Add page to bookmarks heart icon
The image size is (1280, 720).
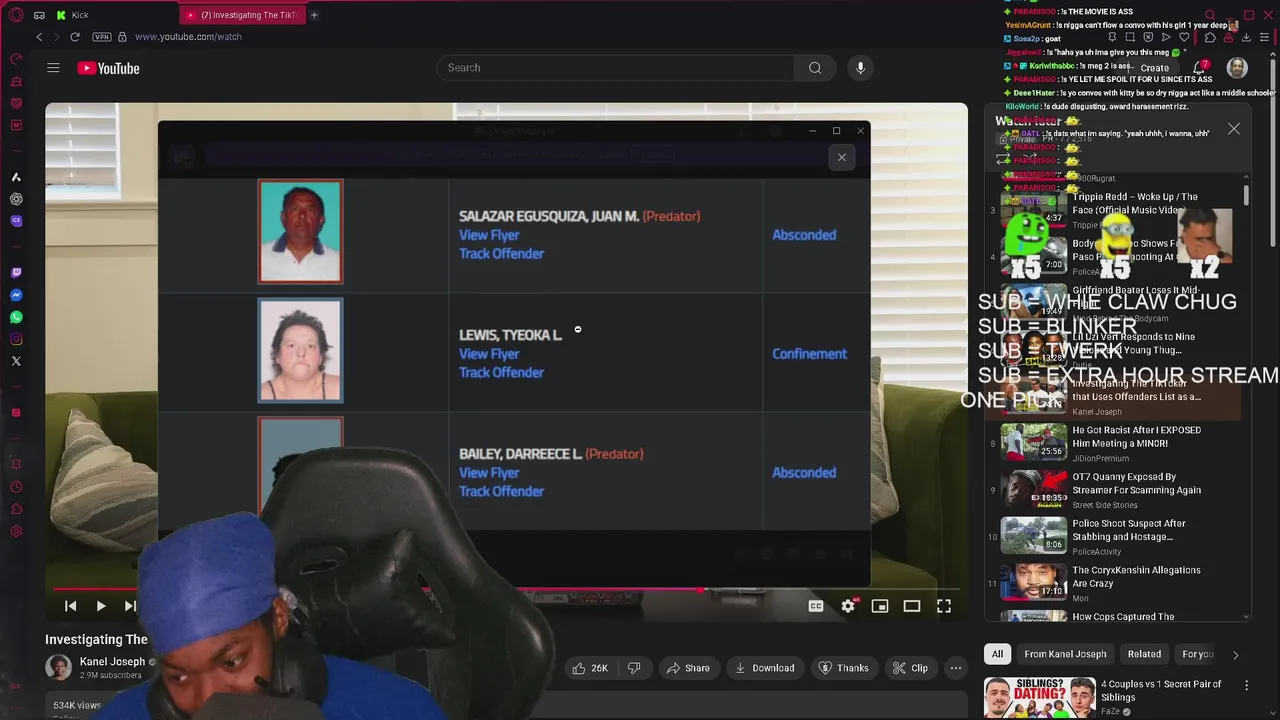click(x=1184, y=37)
